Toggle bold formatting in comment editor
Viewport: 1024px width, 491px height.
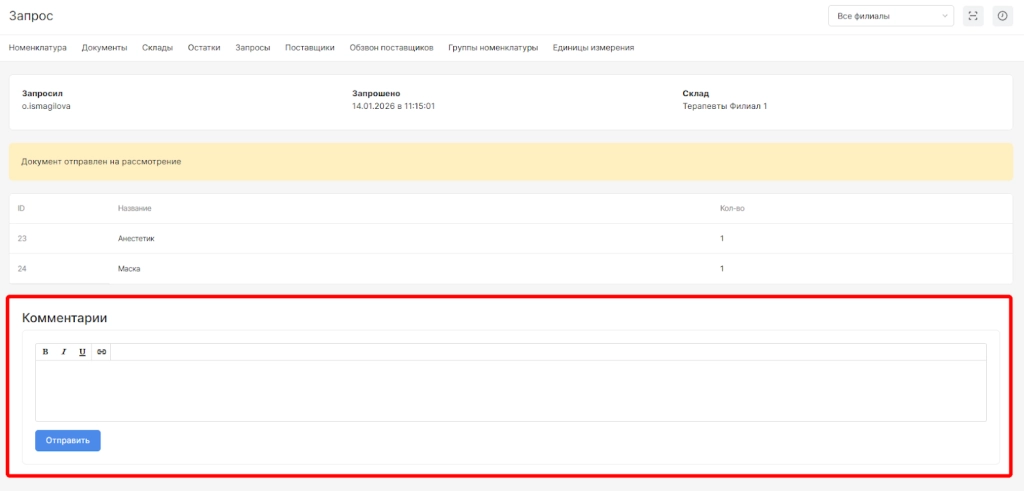point(45,352)
